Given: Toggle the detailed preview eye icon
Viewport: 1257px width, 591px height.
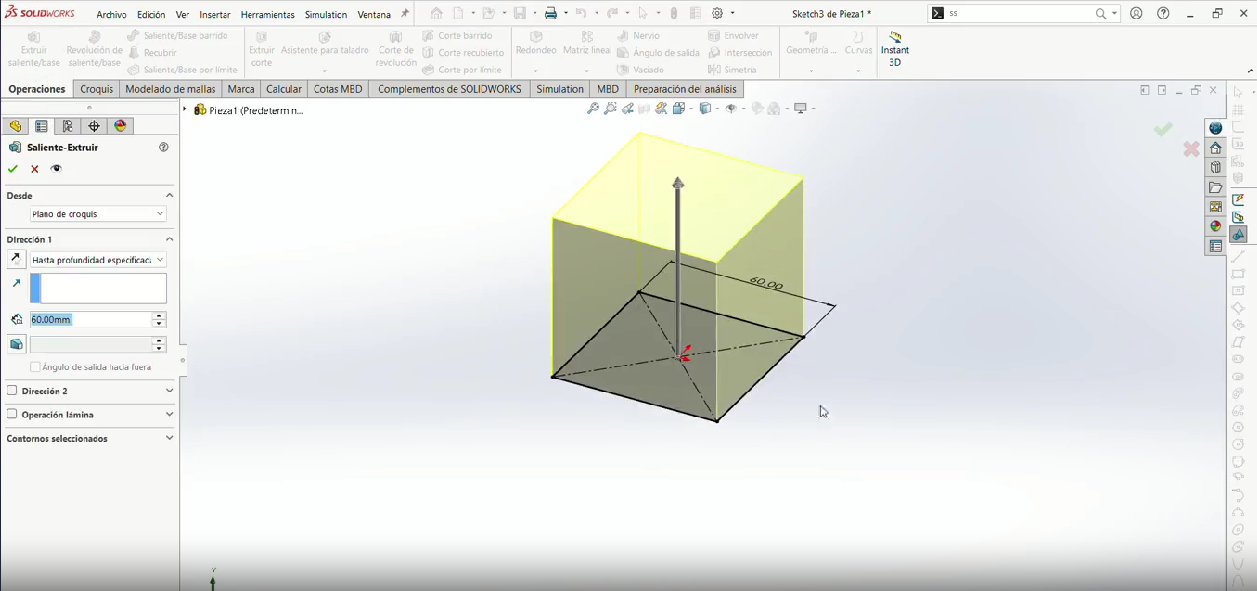Looking at the screenshot, I should 56,169.
